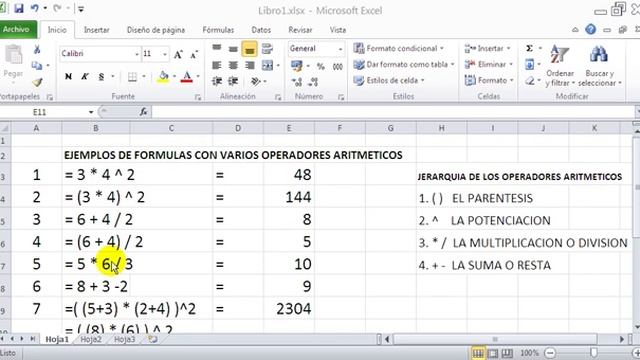Apply thousands separator style (000)

pyautogui.click(x=338, y=67)
